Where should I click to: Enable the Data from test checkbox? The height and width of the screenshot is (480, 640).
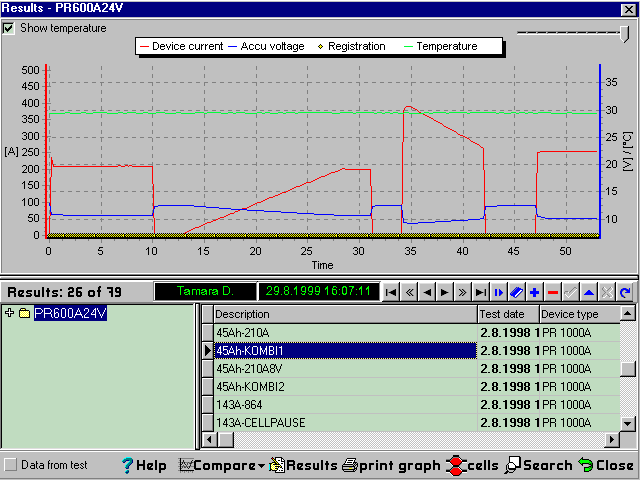click(x=9, y=465)
